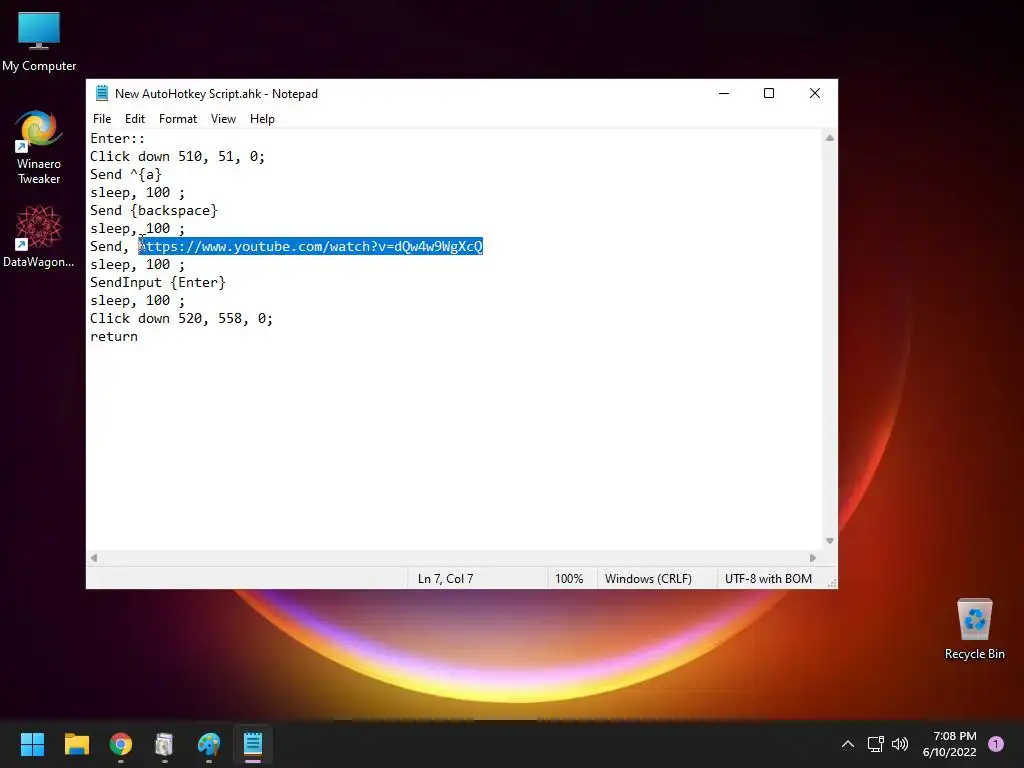Open the notification count badge
Viewport: 1024px width, 768px height.
(x=996, y=744)
